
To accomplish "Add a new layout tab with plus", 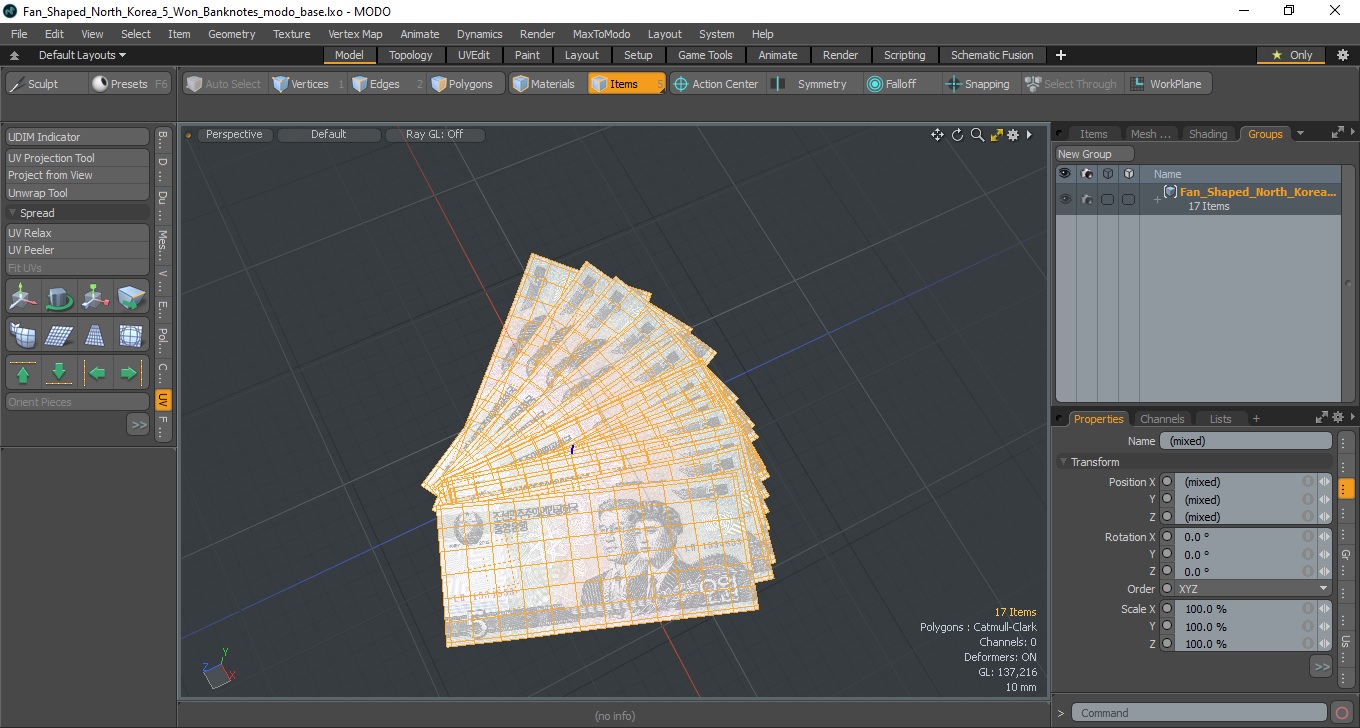I will tap(1061, 55).
